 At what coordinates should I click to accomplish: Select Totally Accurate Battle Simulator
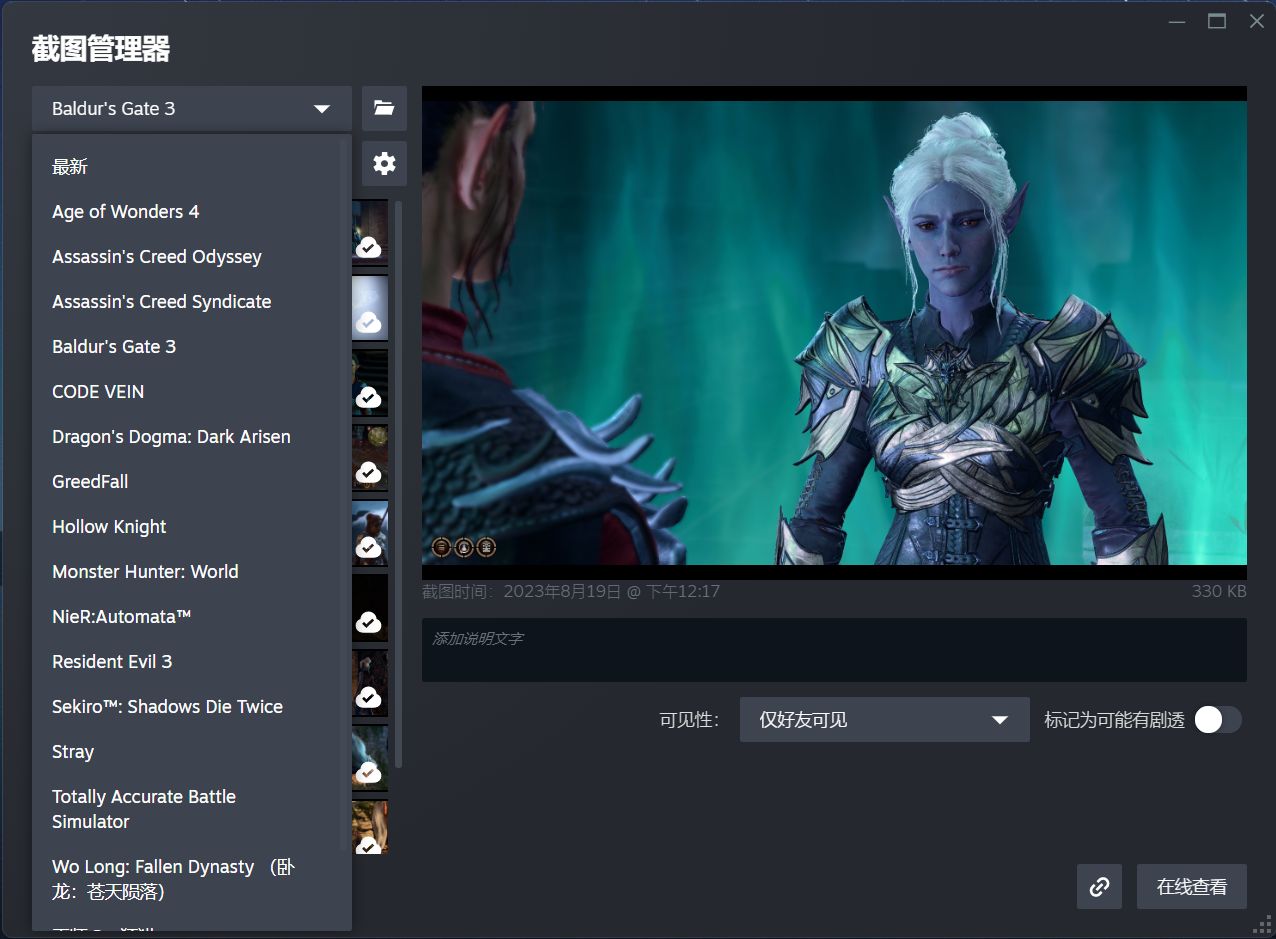click(192, 809)
